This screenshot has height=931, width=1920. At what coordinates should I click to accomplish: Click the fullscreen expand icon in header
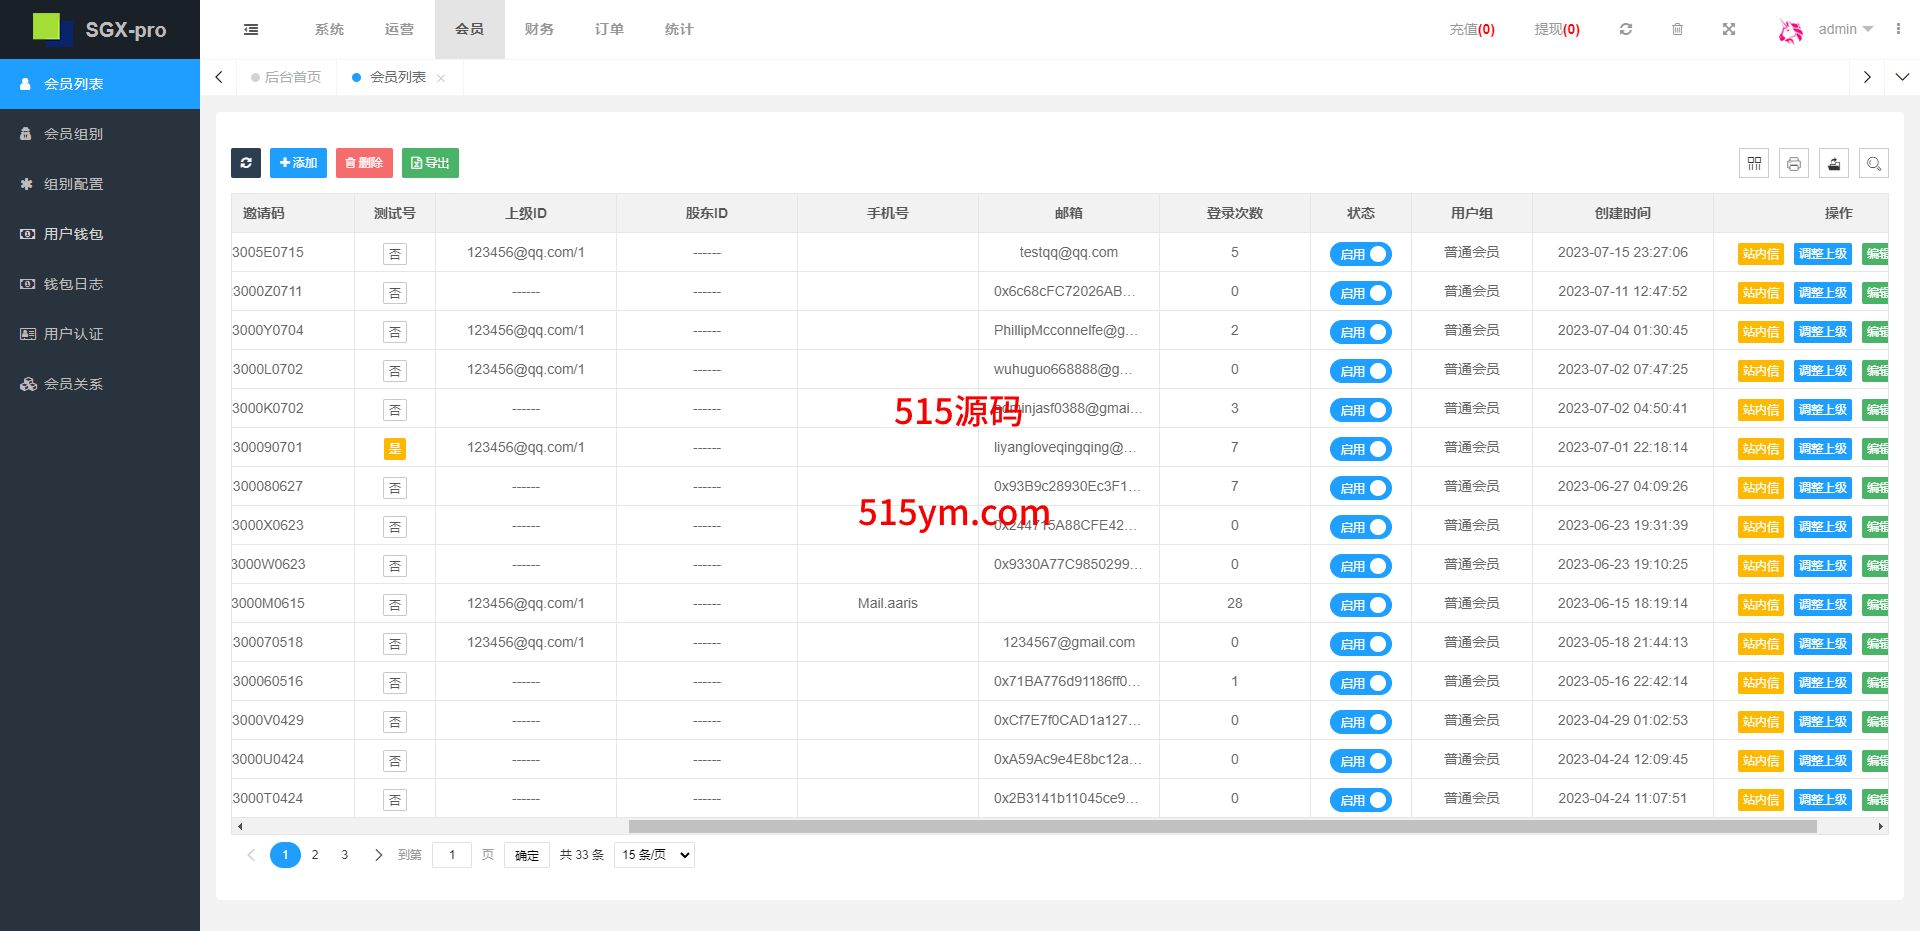pyautogui.click(x=1729, y=30)
